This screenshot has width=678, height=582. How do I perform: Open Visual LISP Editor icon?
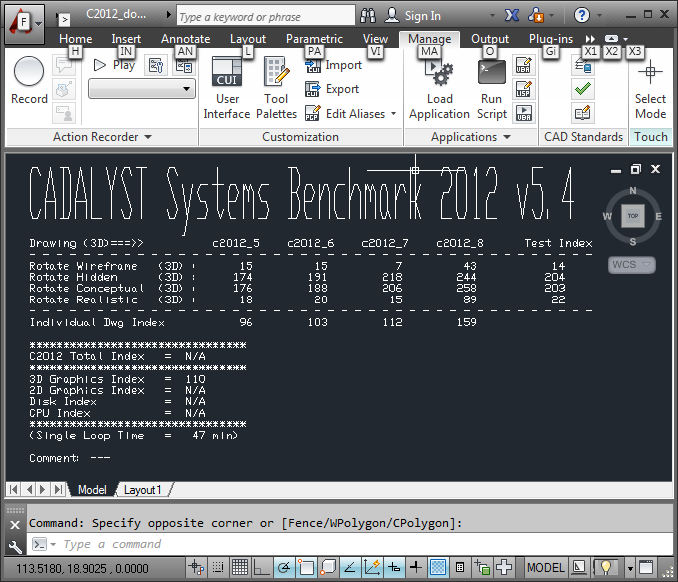pos(524,90)
